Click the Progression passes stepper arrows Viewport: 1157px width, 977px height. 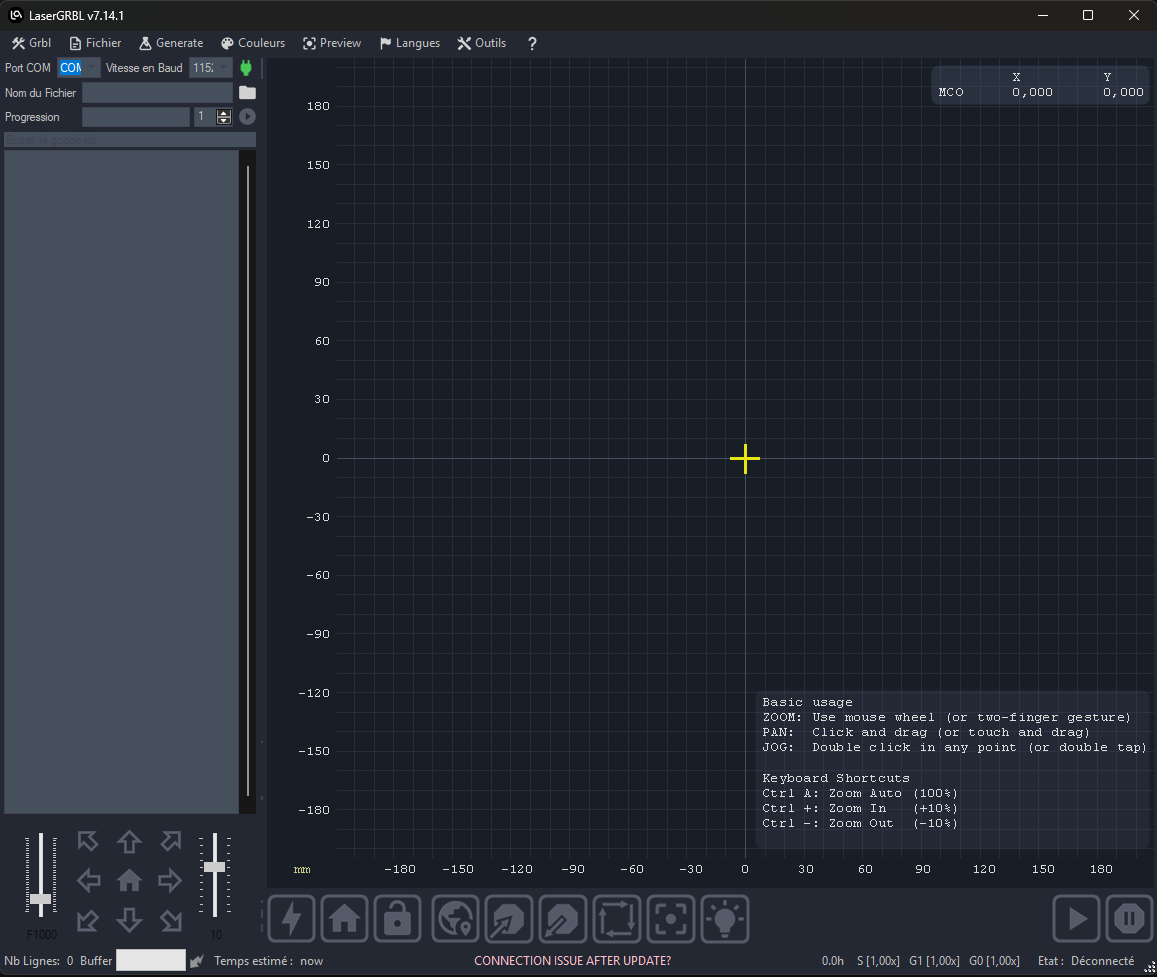224,117
